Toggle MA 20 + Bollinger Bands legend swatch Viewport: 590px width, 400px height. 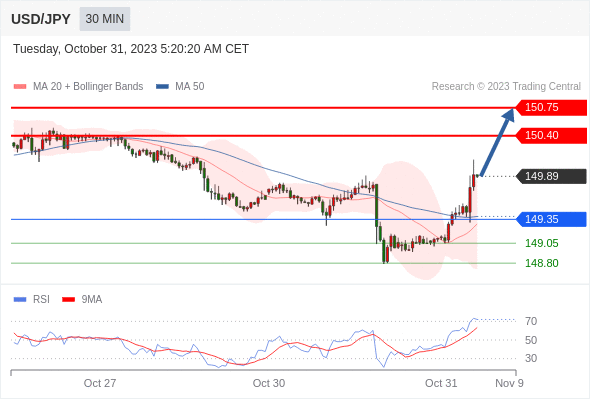pos(20,87)
